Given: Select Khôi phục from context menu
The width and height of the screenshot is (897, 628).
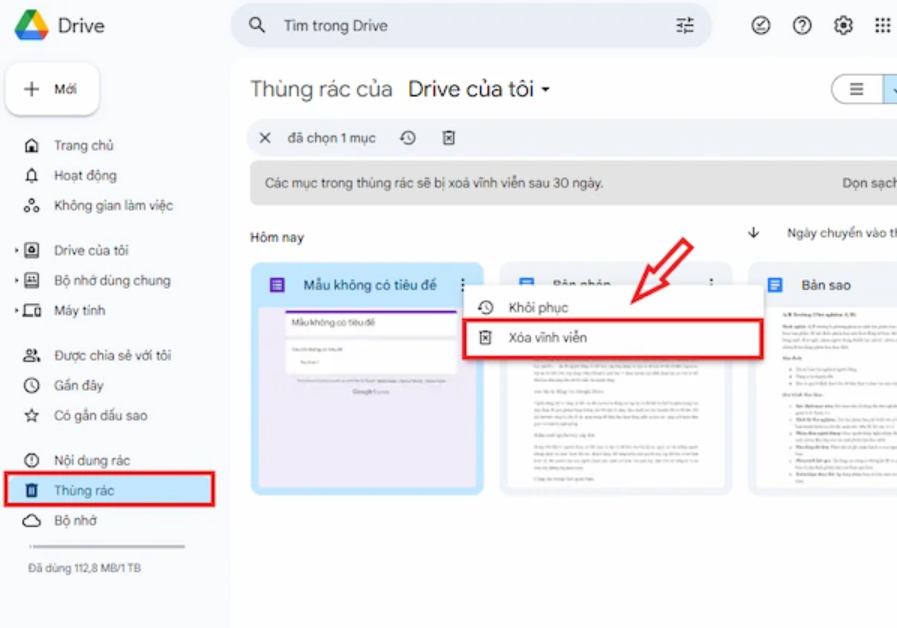Looking at the screenshot, I should click(x=613, y=307).
